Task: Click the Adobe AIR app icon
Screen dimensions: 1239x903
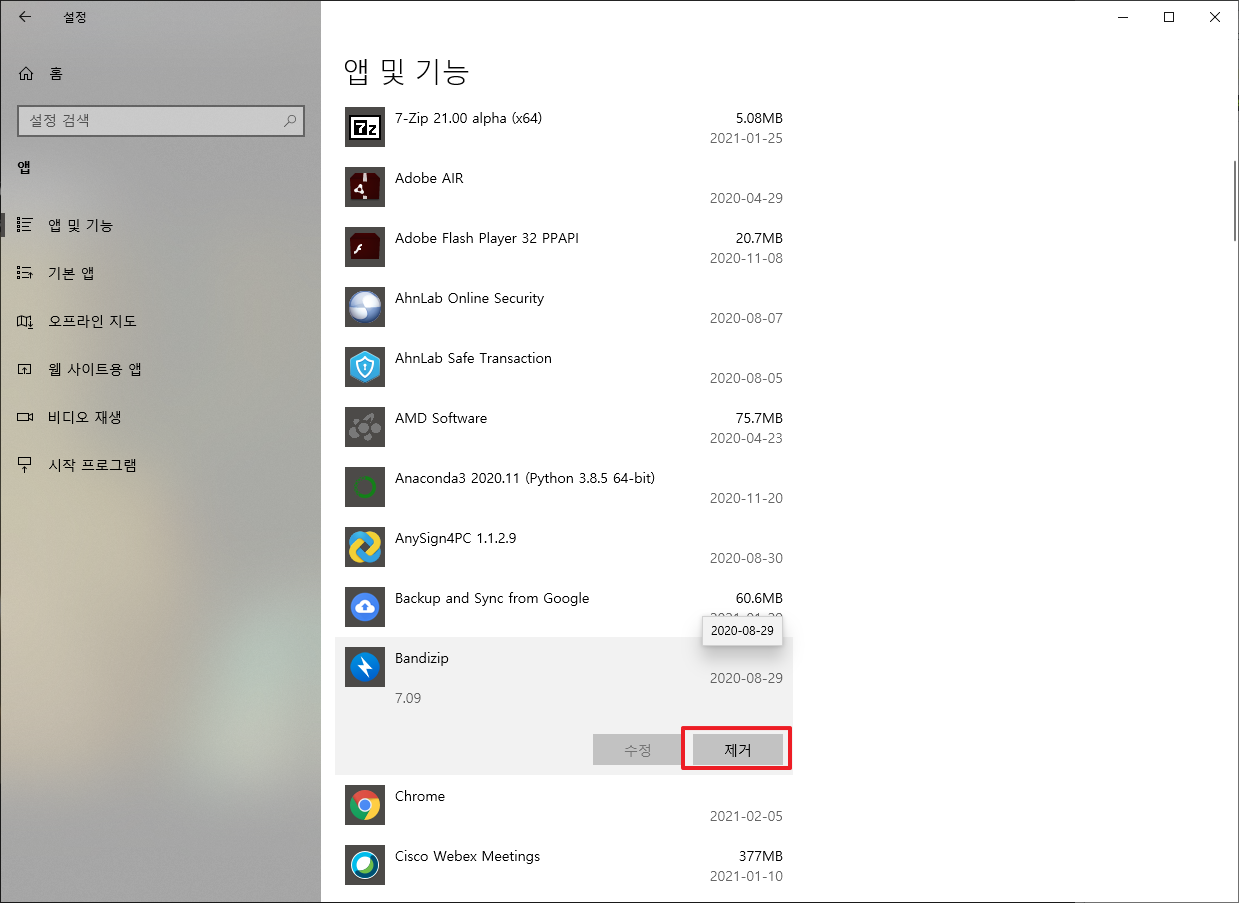Action: [x=364, y=187]
